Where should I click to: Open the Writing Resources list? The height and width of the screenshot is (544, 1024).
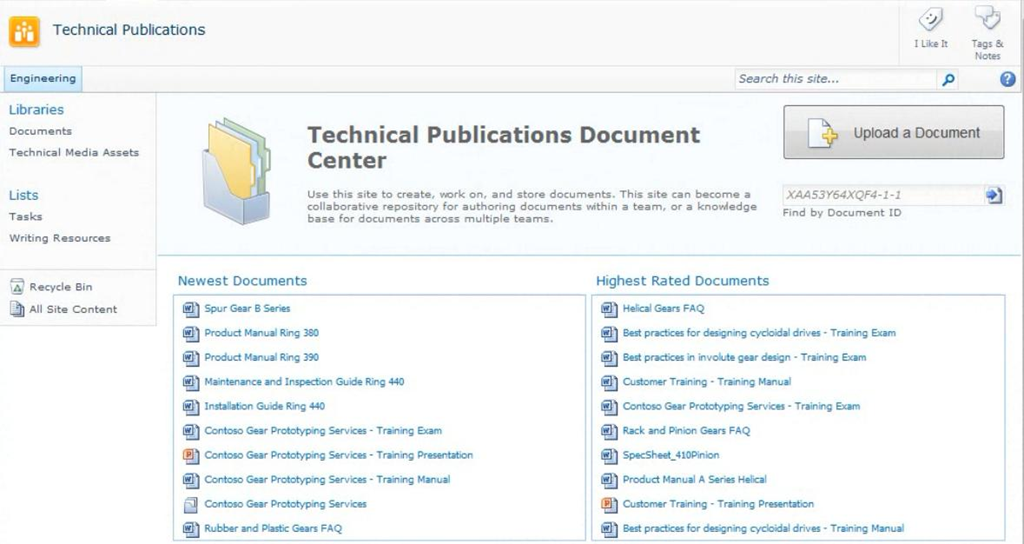point(59,238)
